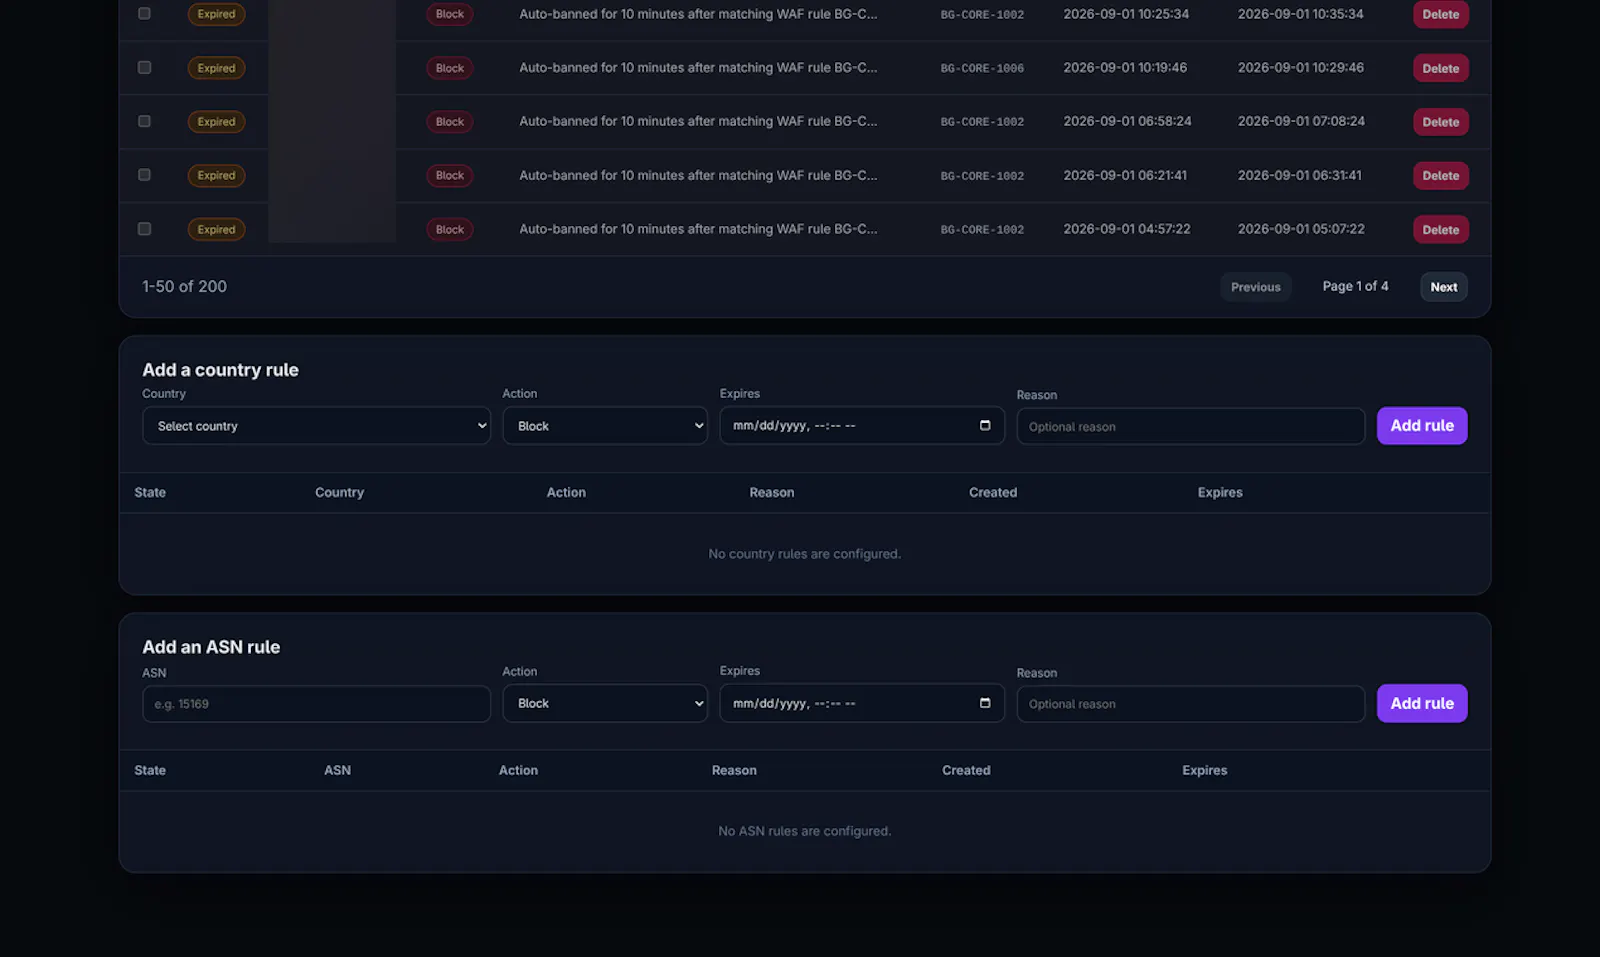Click the '1-50 of 200' count text
This screenshot has height=957, width=1600.
pos(184,287)
